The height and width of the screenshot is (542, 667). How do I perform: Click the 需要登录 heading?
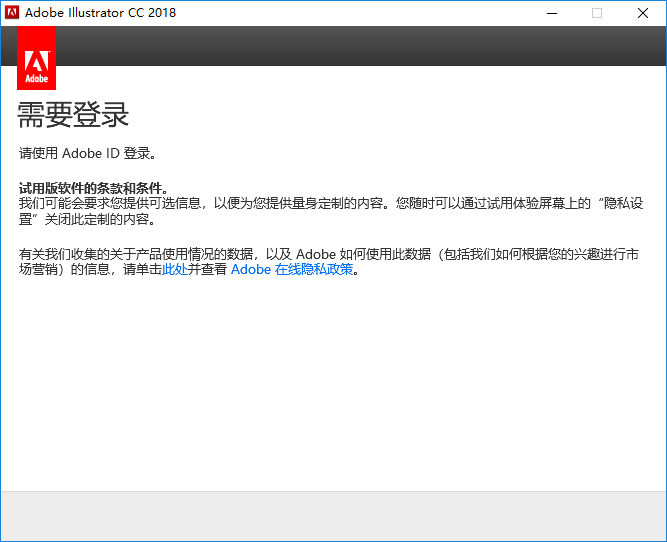tap(73, 115)
